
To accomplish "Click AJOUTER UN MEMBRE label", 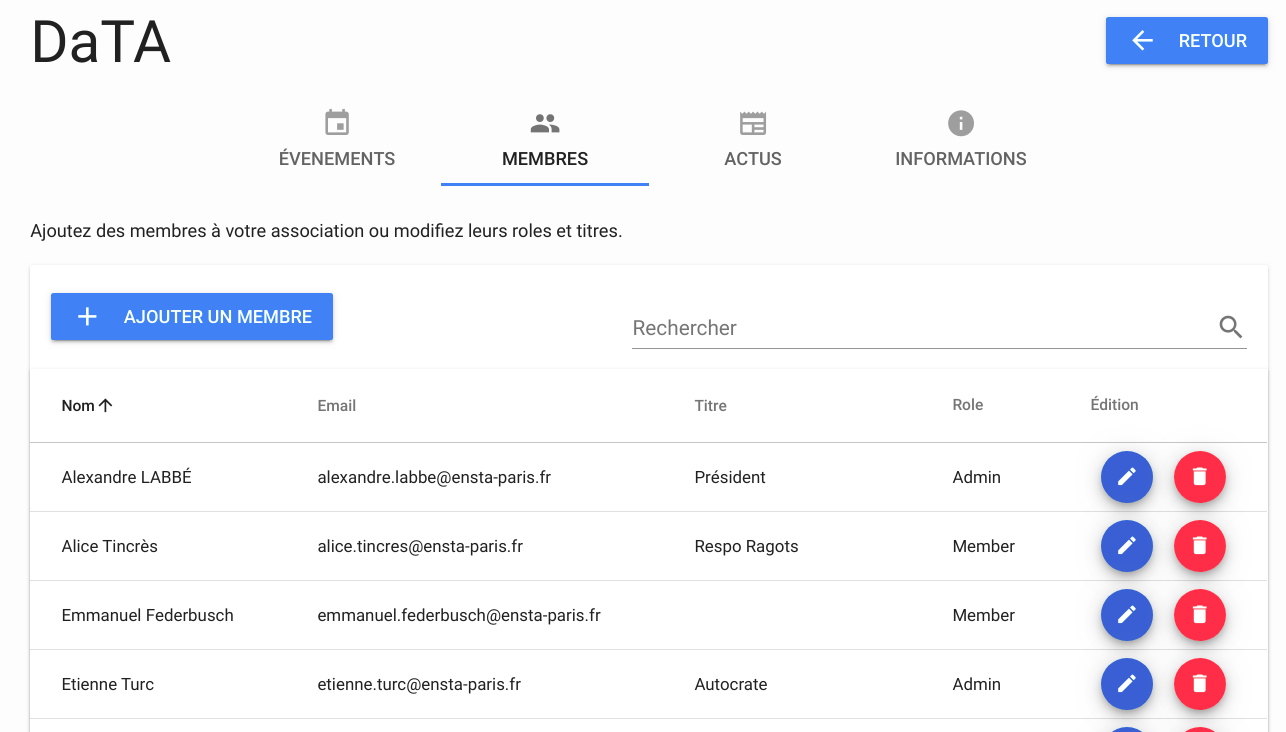I will pyautogui.click(x=218, y=317).
